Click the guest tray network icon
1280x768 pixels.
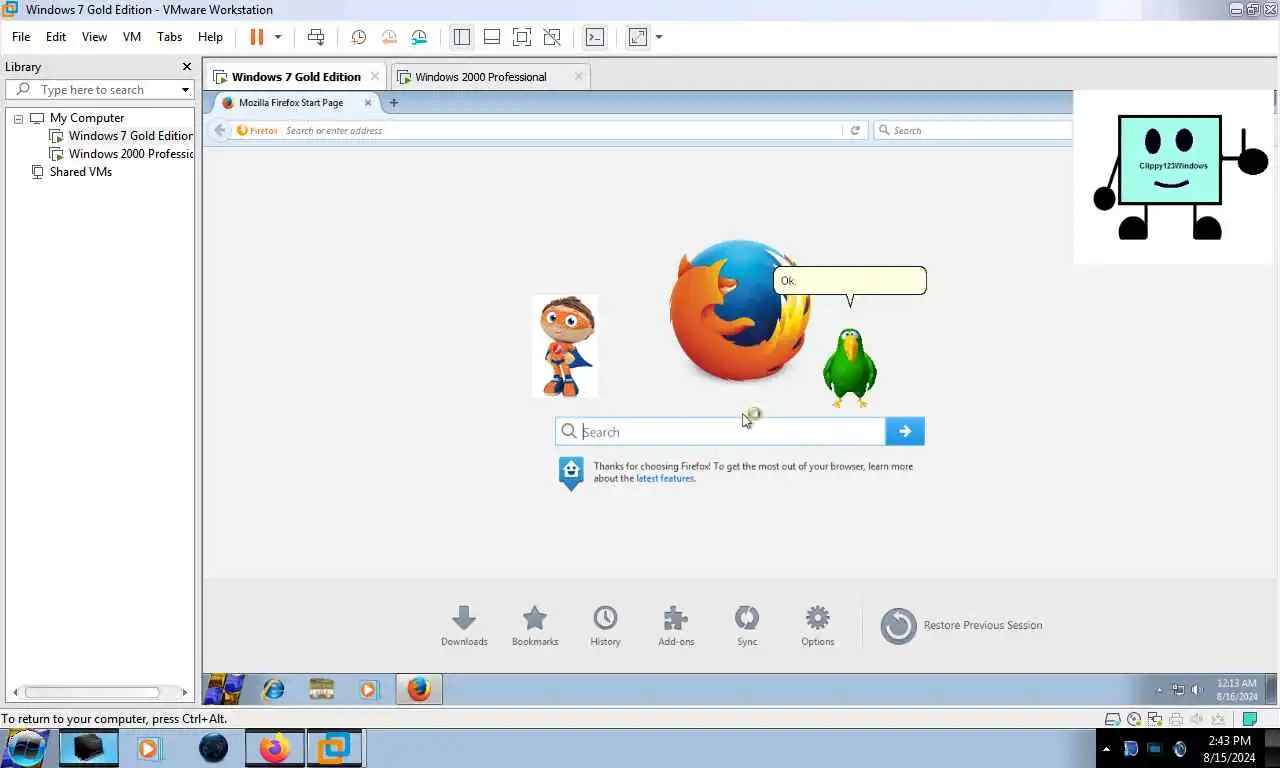(x=1178, y=689)
